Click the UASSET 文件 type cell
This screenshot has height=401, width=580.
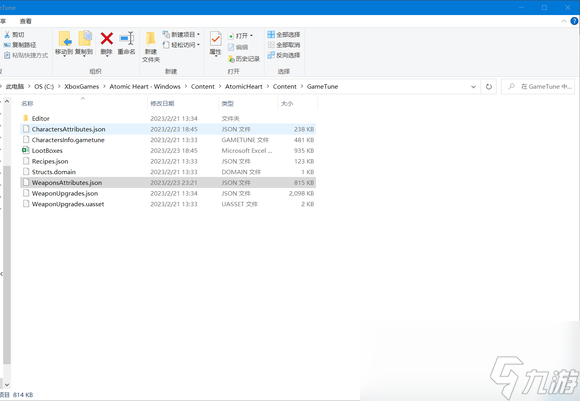239,204
